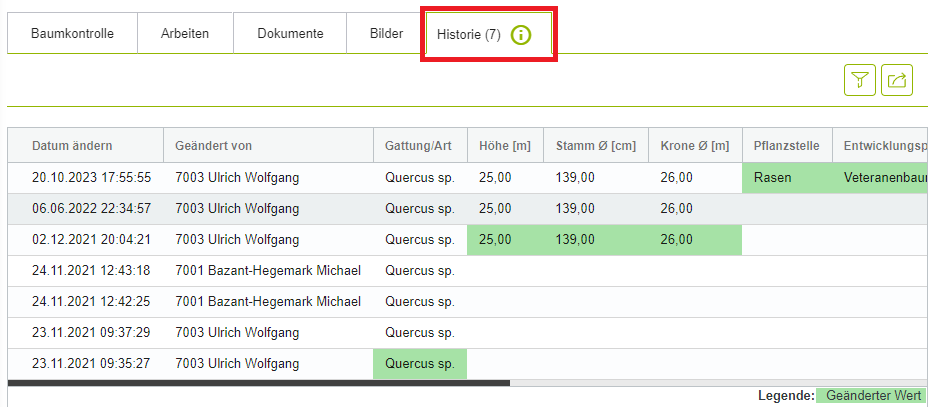Select the Dokumente tab
932x407 pixels.
[290, 34]
